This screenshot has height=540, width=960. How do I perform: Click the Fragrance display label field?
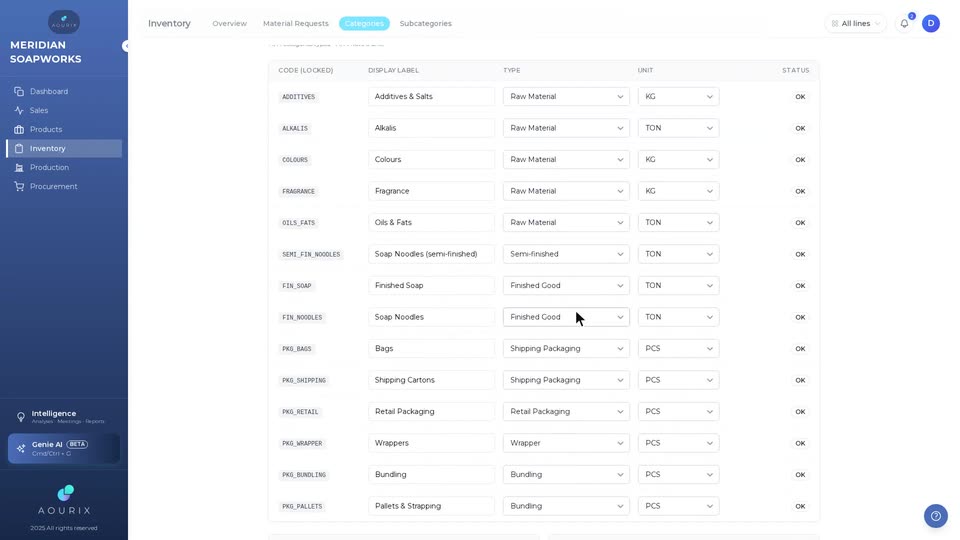tap(431, 191)
